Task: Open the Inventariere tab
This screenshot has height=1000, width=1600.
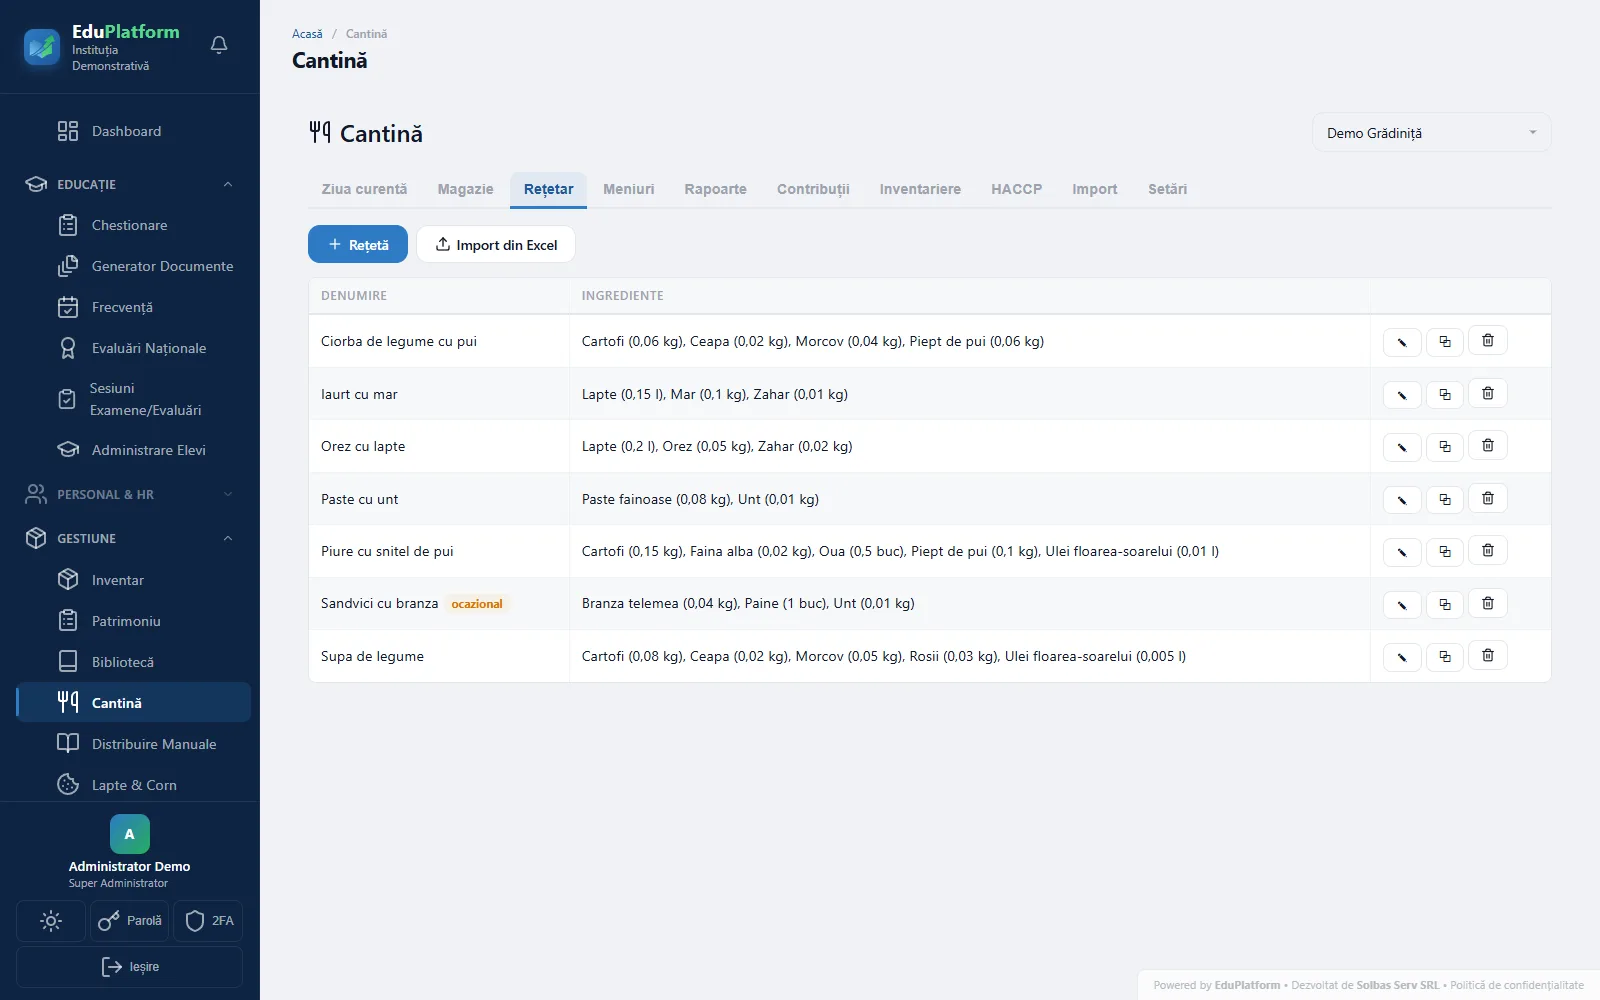Action: pos(920,189)
